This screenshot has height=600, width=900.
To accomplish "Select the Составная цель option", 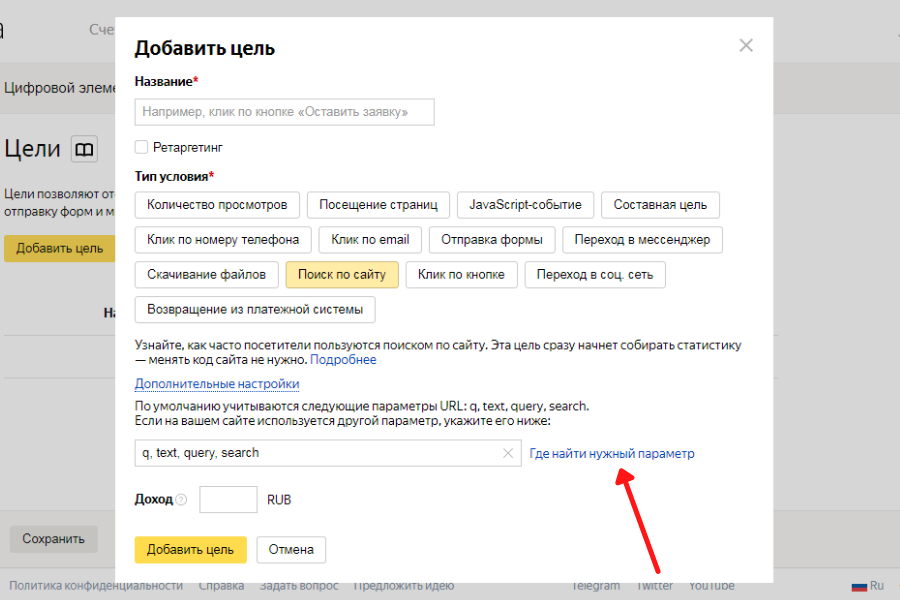I will (660, 205).
